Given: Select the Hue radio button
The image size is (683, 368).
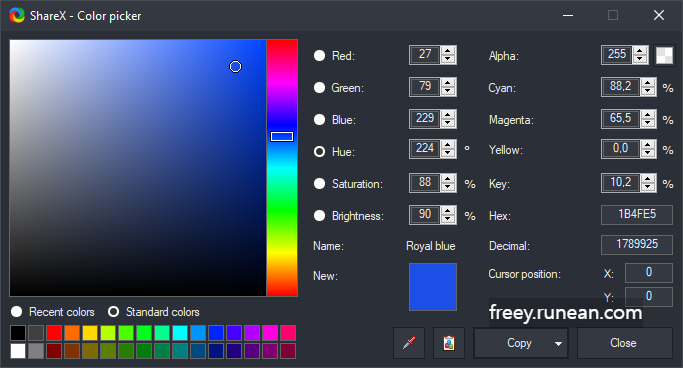Looking at the screenshot, I should tap(319, 152).
